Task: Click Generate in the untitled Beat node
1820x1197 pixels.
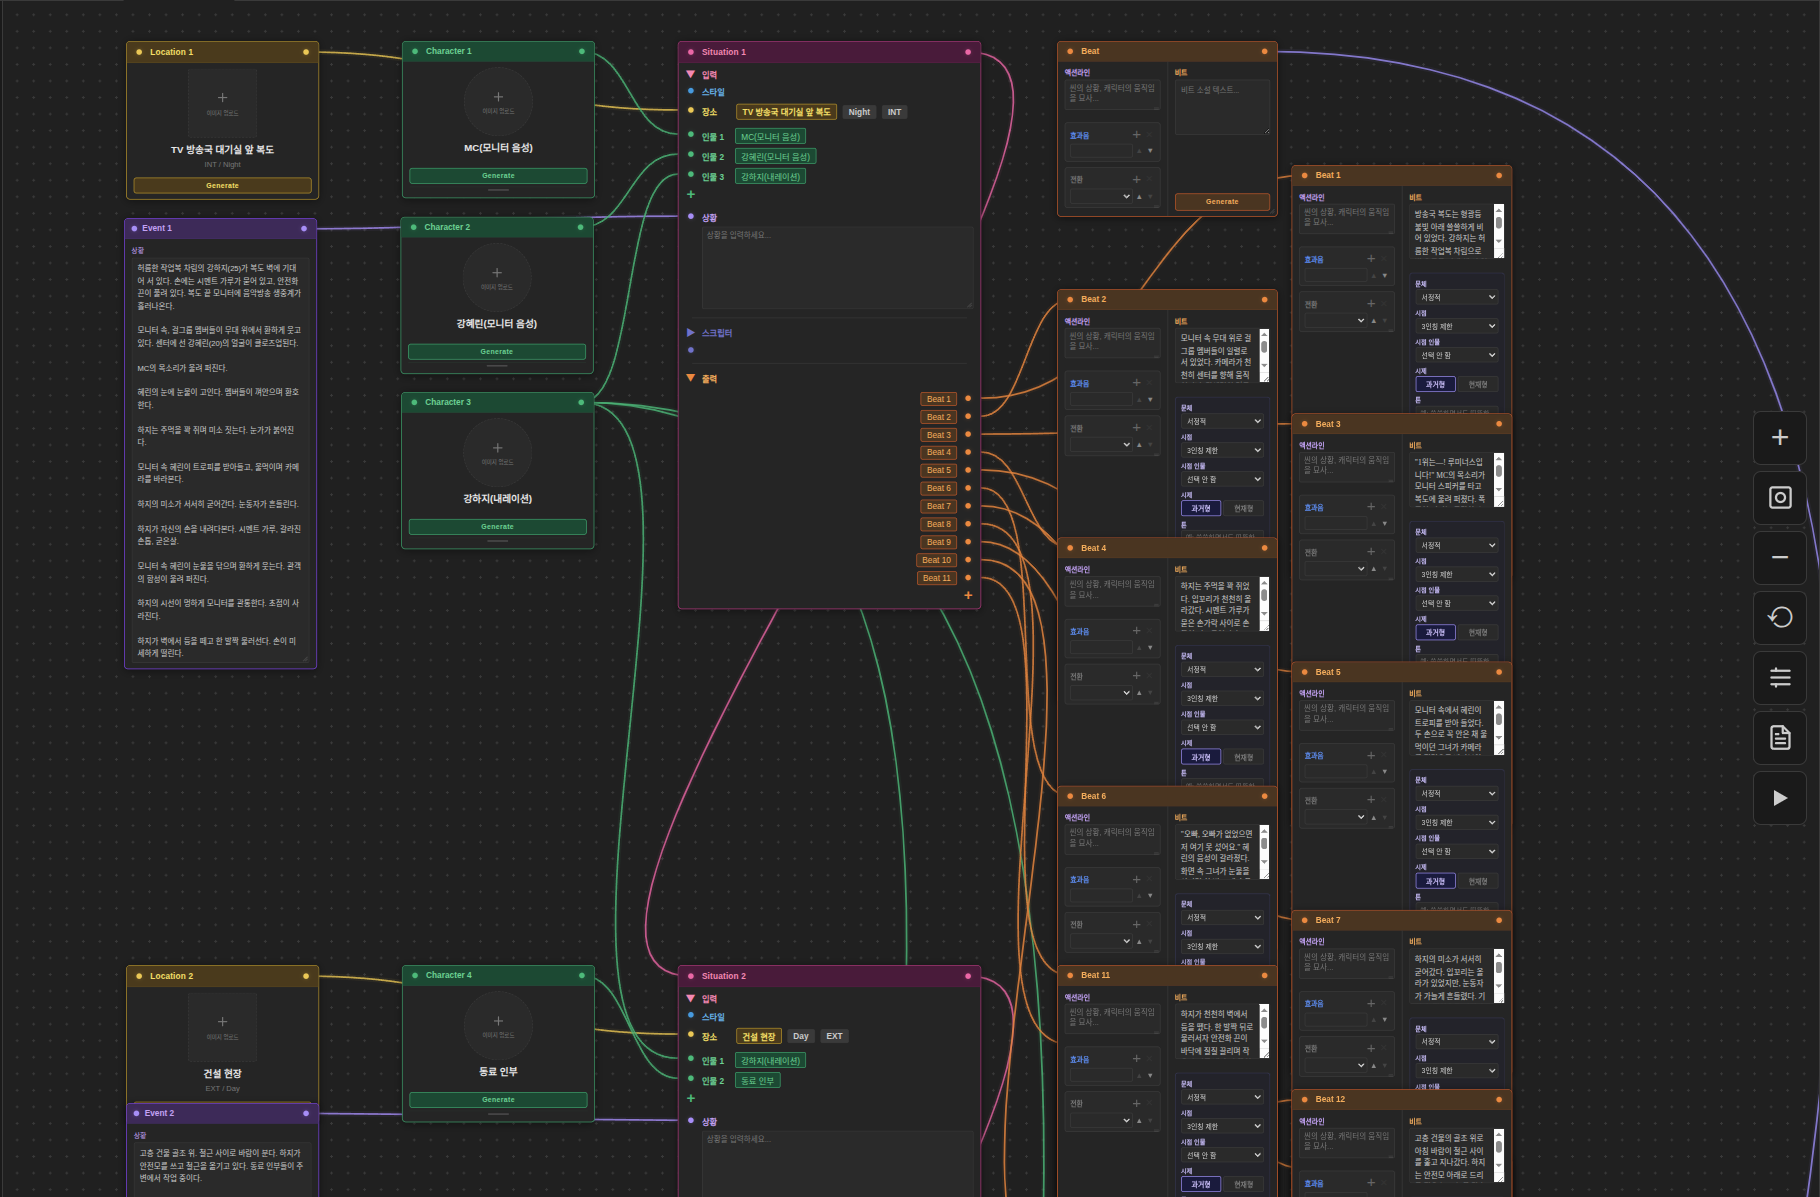Action: pos(1222,202)
